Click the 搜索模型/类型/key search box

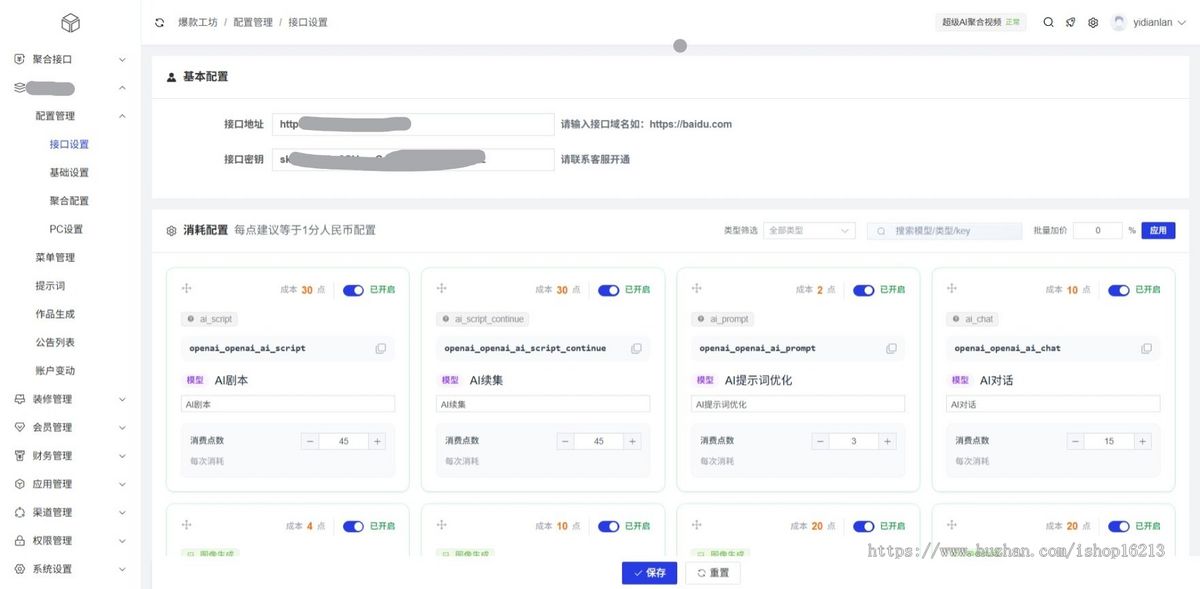tap(944, 230)
